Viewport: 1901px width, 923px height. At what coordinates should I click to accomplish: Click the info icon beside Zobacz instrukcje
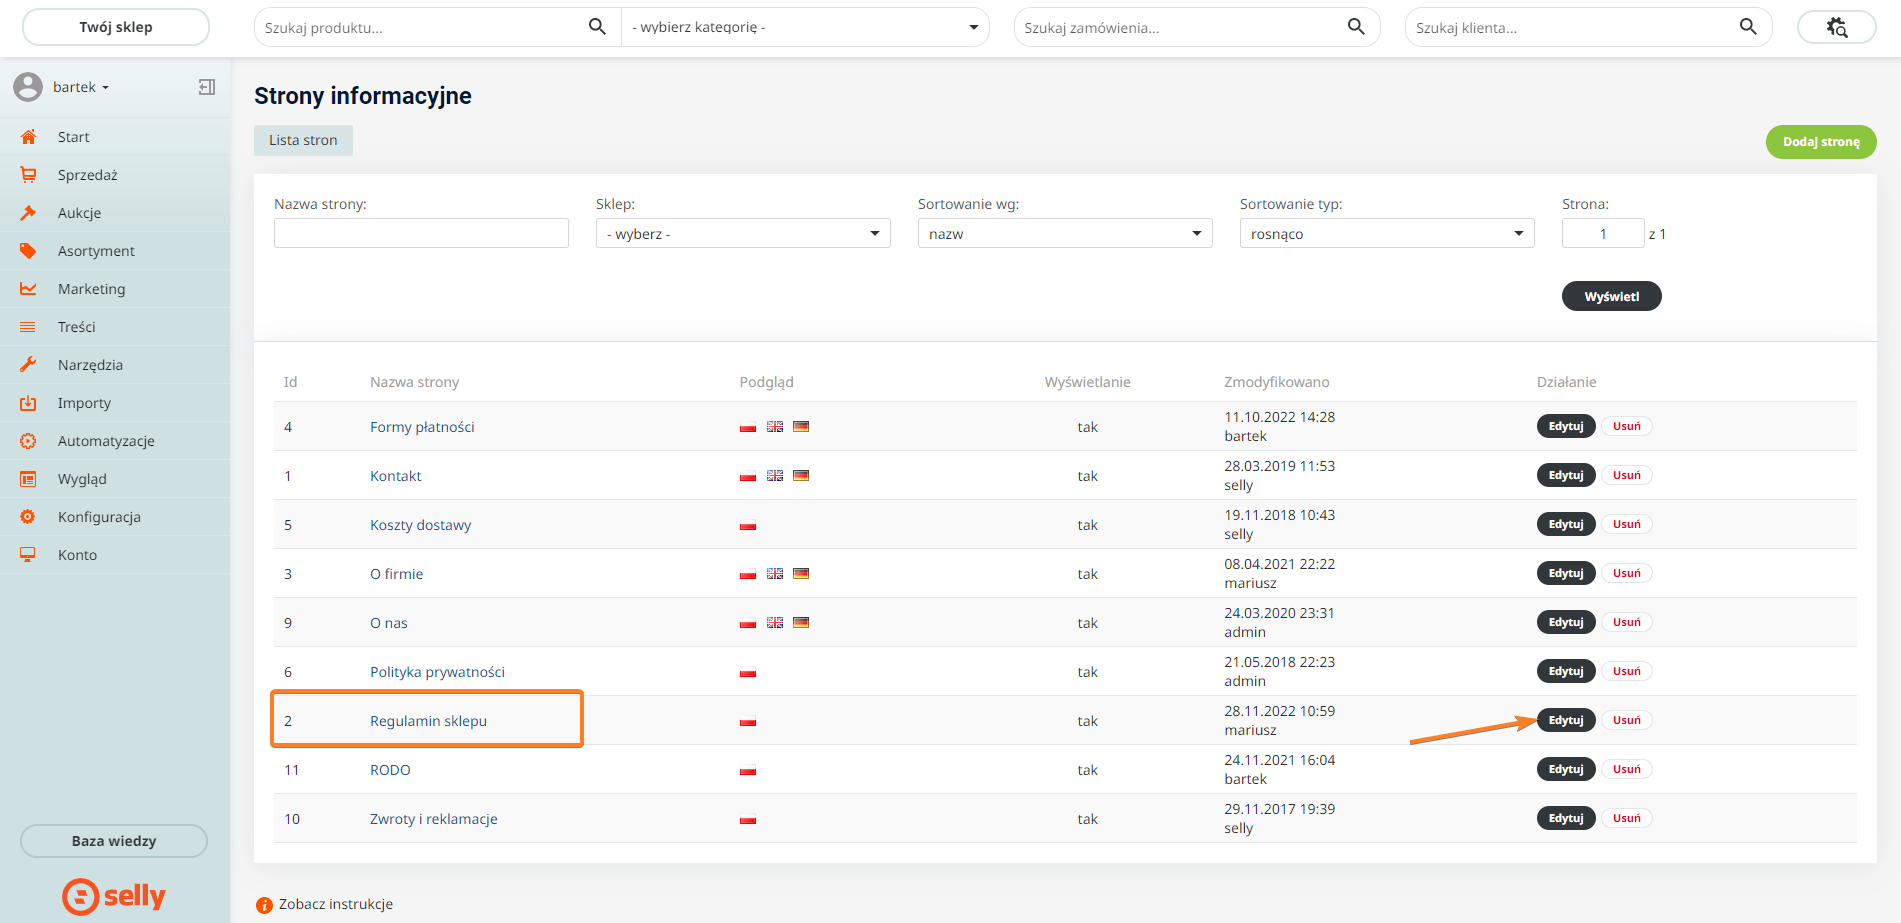[x=264, y=905]
